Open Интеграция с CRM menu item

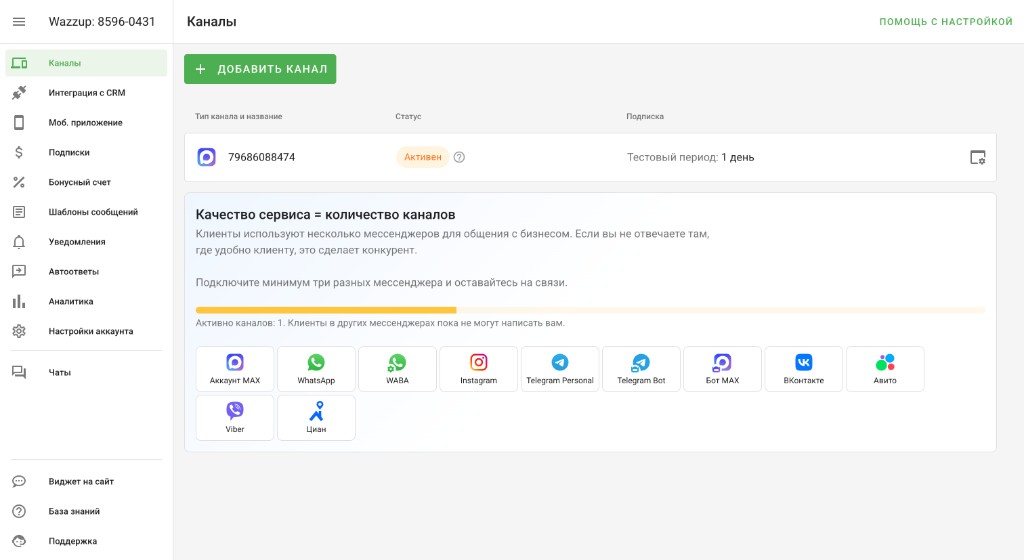(86, 93)
